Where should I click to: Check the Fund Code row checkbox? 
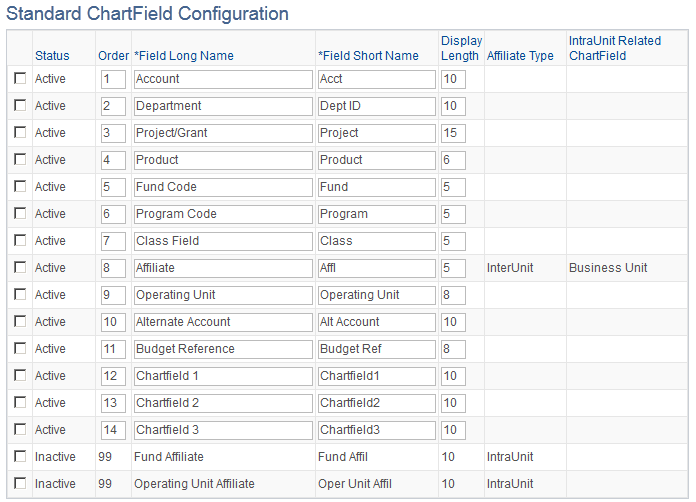(x=20, y=186)
